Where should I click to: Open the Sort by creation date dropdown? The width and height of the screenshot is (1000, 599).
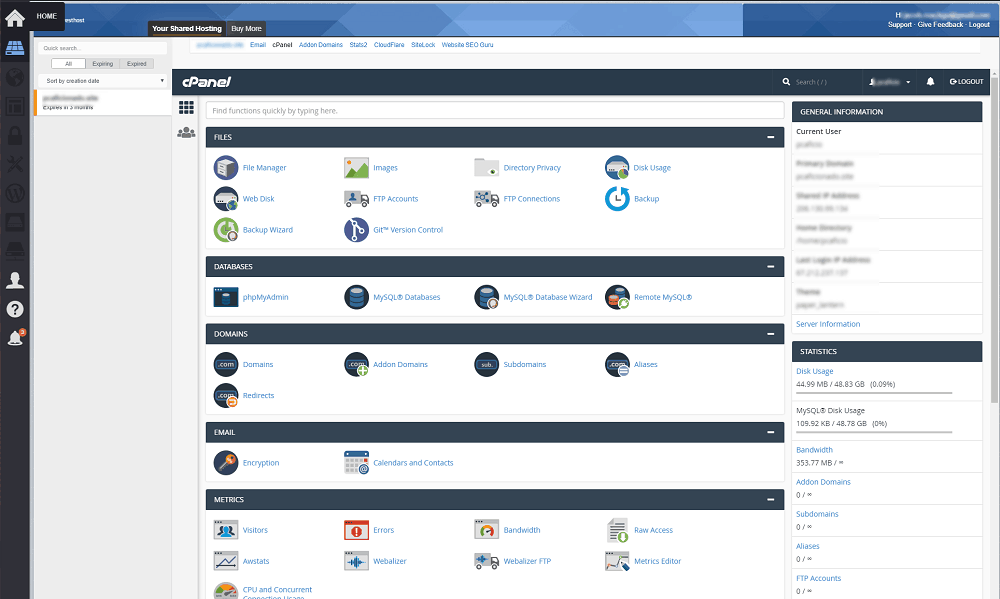pyautogui.click(x=103, y=81)
